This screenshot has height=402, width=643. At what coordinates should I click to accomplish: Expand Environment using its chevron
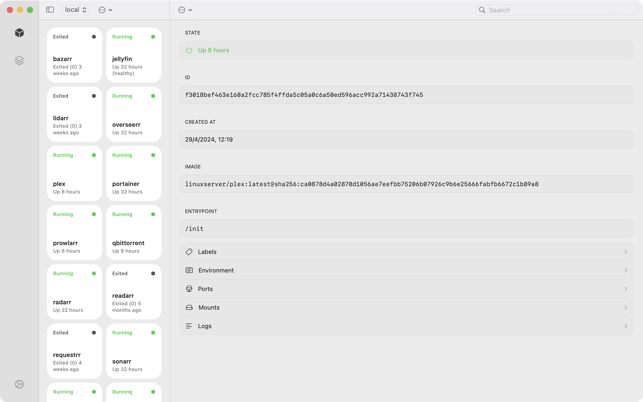click(x=626, y=270)
